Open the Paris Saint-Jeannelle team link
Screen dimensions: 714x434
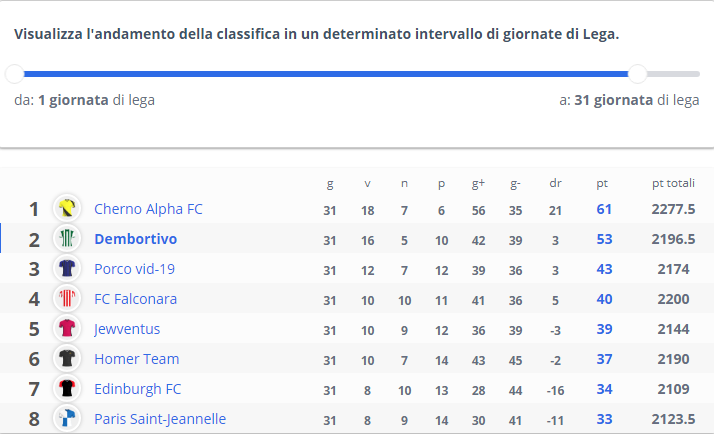160,419
